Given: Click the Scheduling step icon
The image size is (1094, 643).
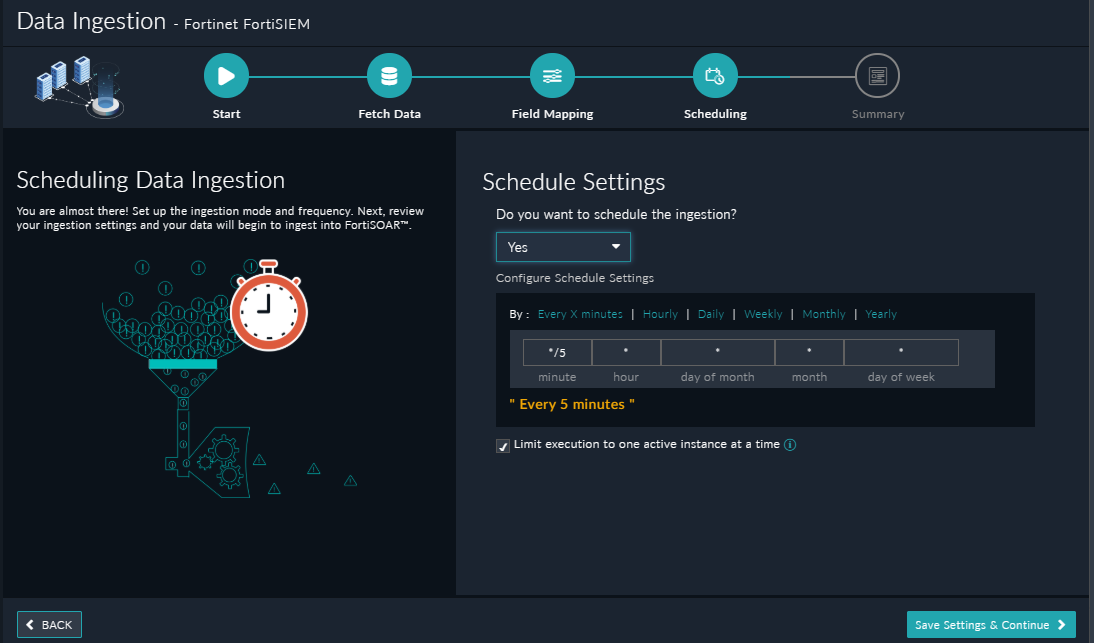Looking at the screenshot, I should click(x=715, y=74).
